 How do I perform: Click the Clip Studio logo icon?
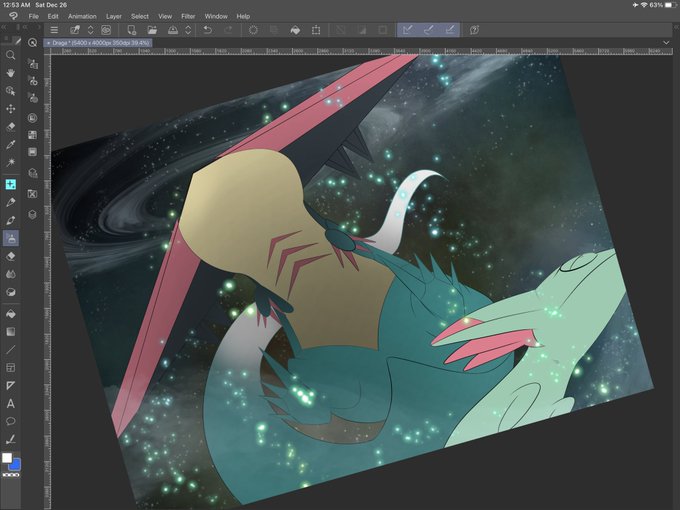(13, 16)
